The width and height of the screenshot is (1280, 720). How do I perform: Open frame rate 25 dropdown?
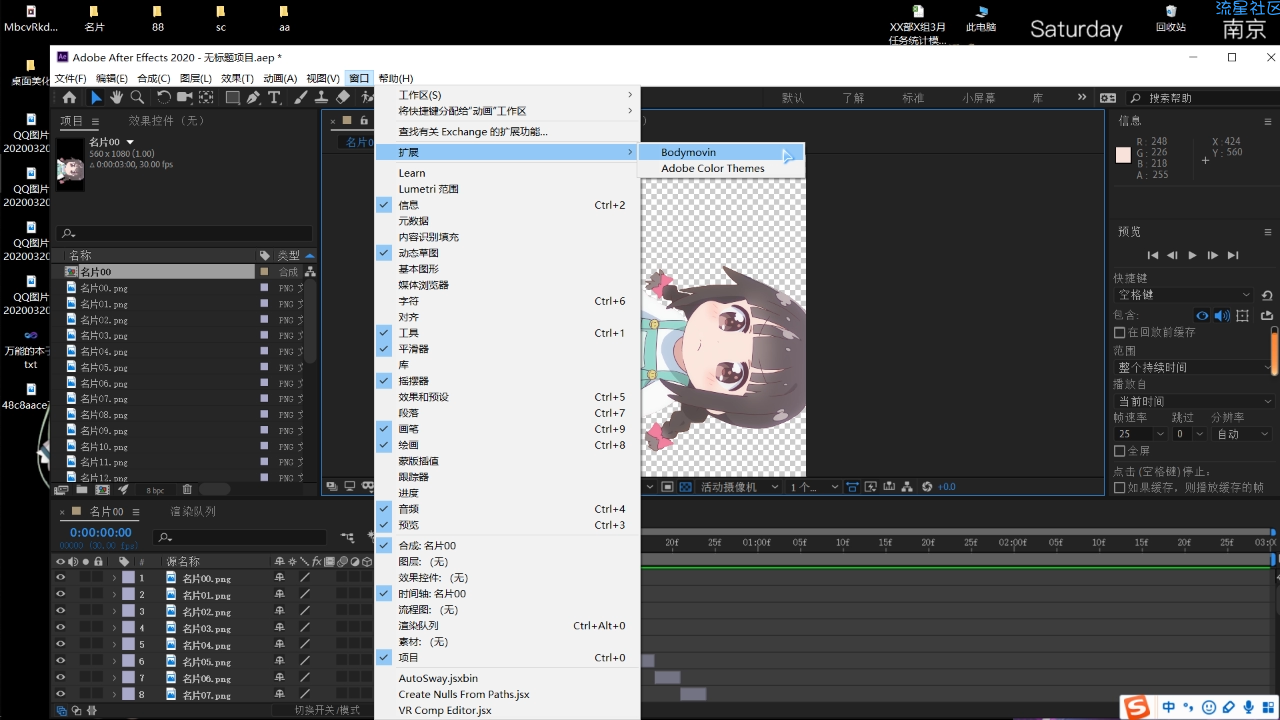(x=1140, y=434)
